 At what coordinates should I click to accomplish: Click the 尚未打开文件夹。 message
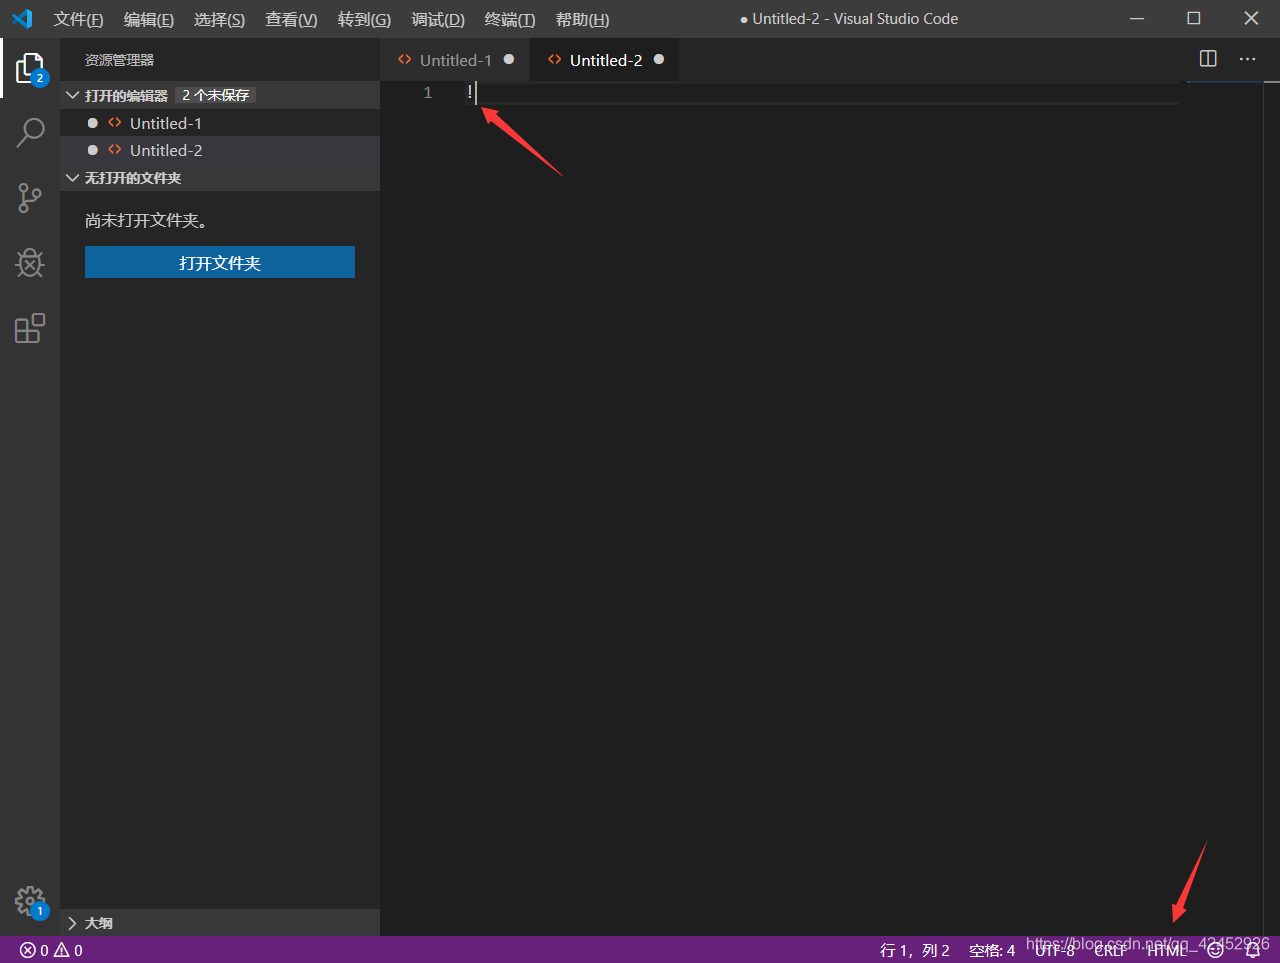pyautogui.click(x=146, y=220)
